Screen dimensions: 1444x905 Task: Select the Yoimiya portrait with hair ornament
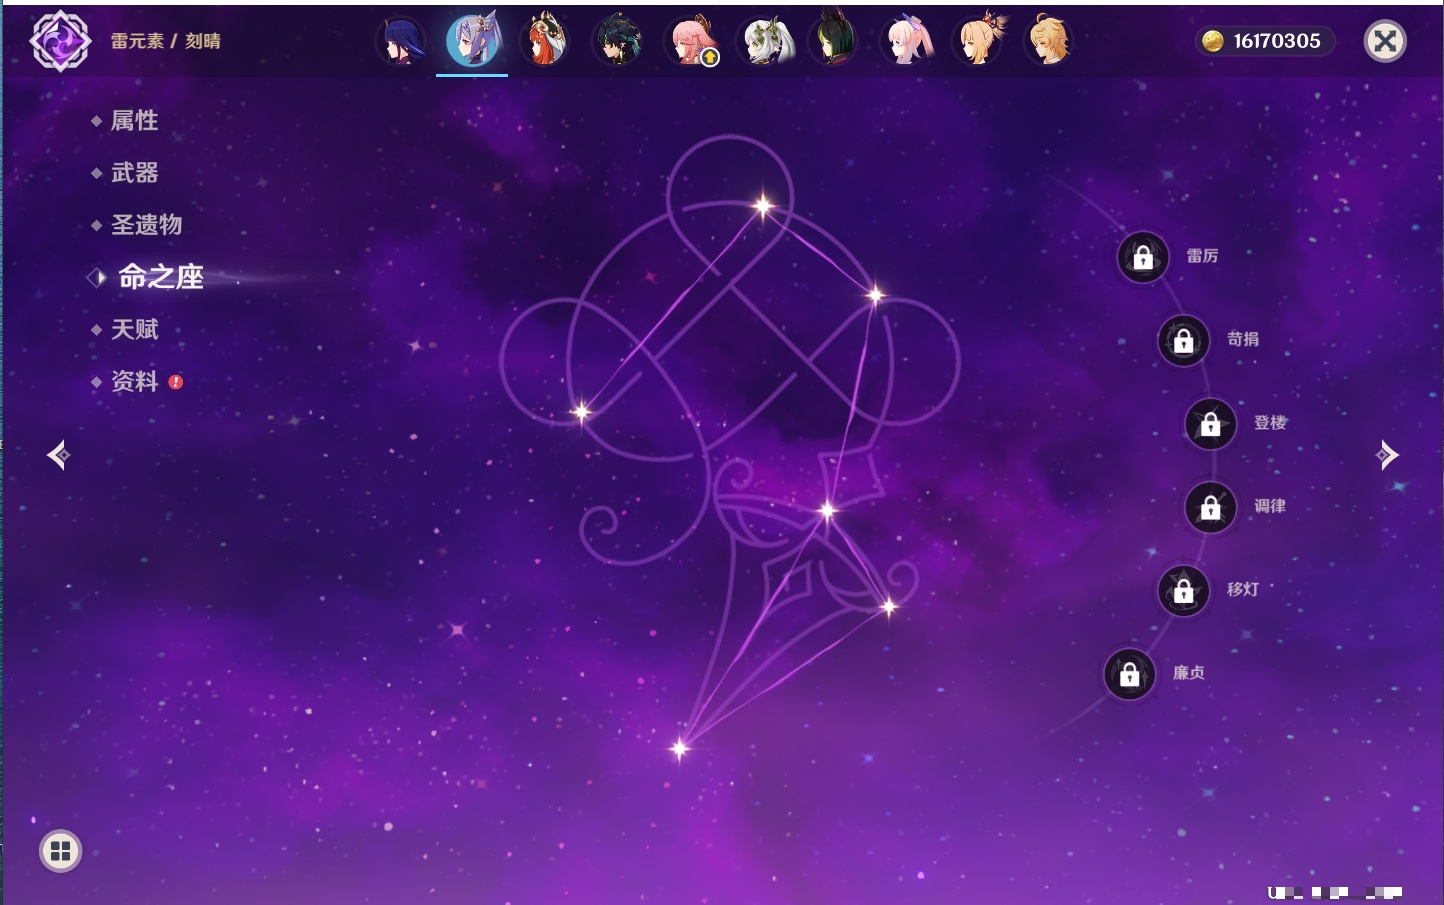pyautogui.click(x=979, y=41)
